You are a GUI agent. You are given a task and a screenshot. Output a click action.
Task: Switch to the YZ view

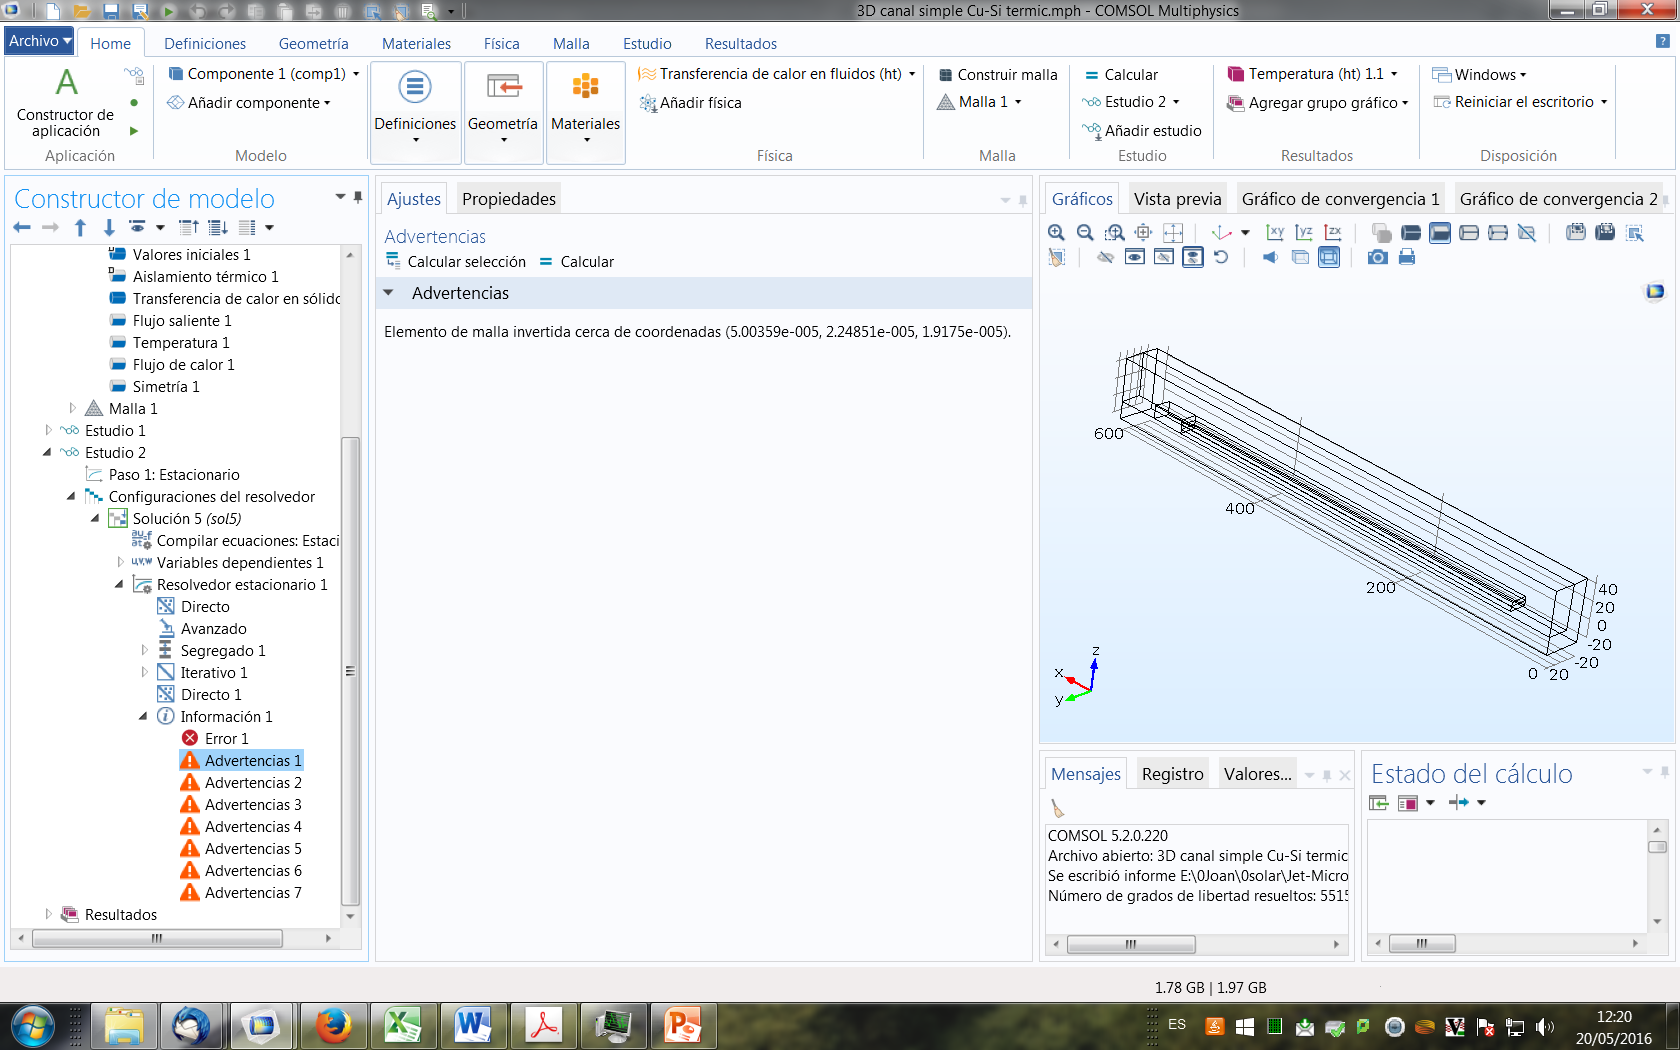coord(1304,233)
